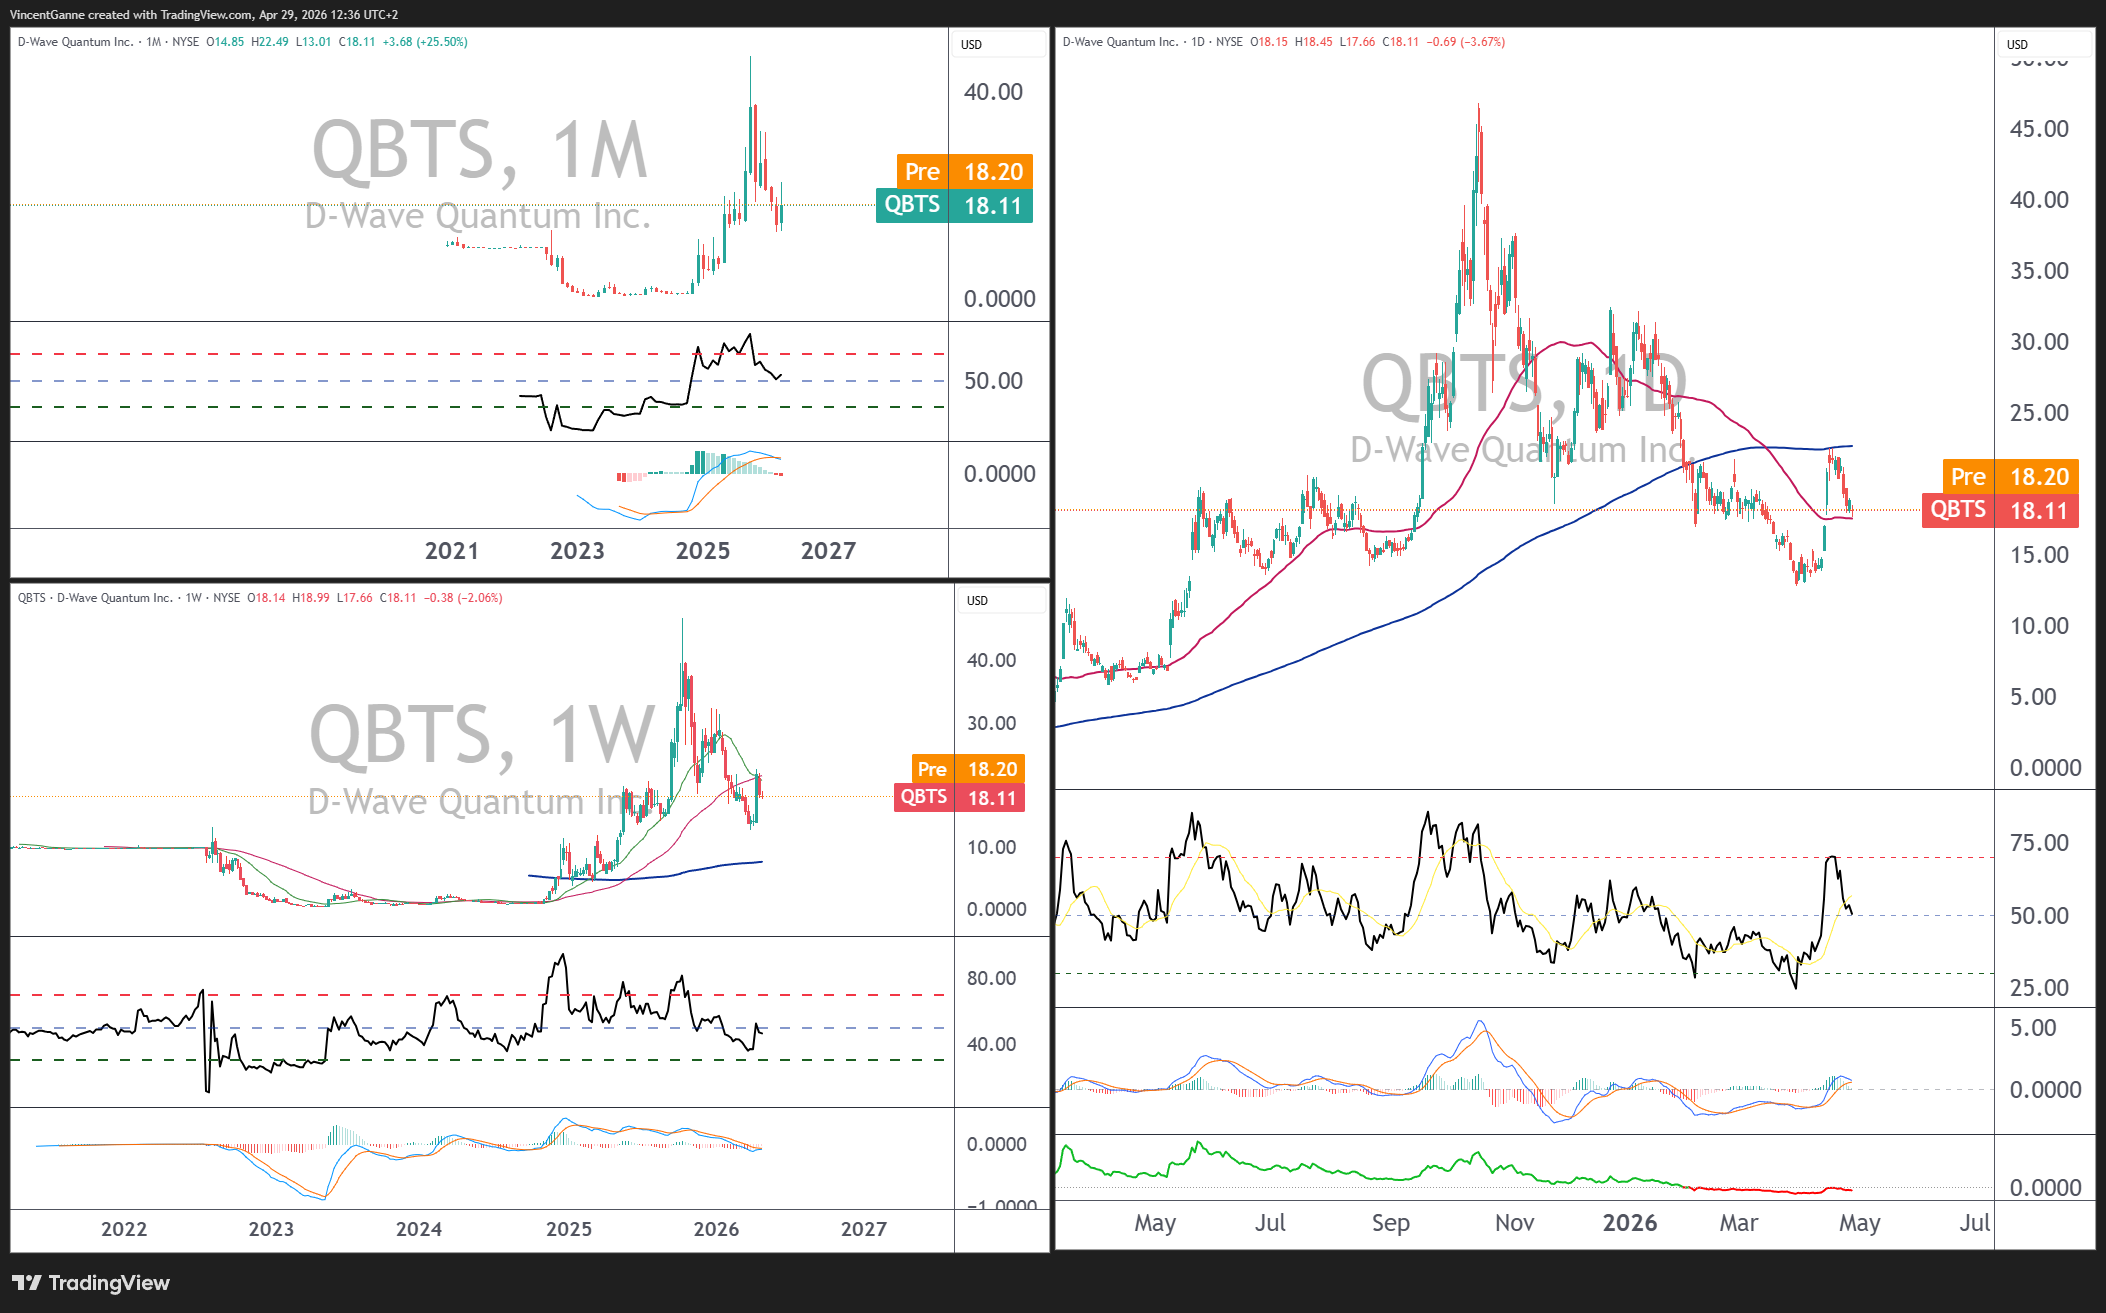This screenshot has height=1313, width=2106.
Task: Click the 2024 year label on weekly time axis
Action: coord(419,1229)
